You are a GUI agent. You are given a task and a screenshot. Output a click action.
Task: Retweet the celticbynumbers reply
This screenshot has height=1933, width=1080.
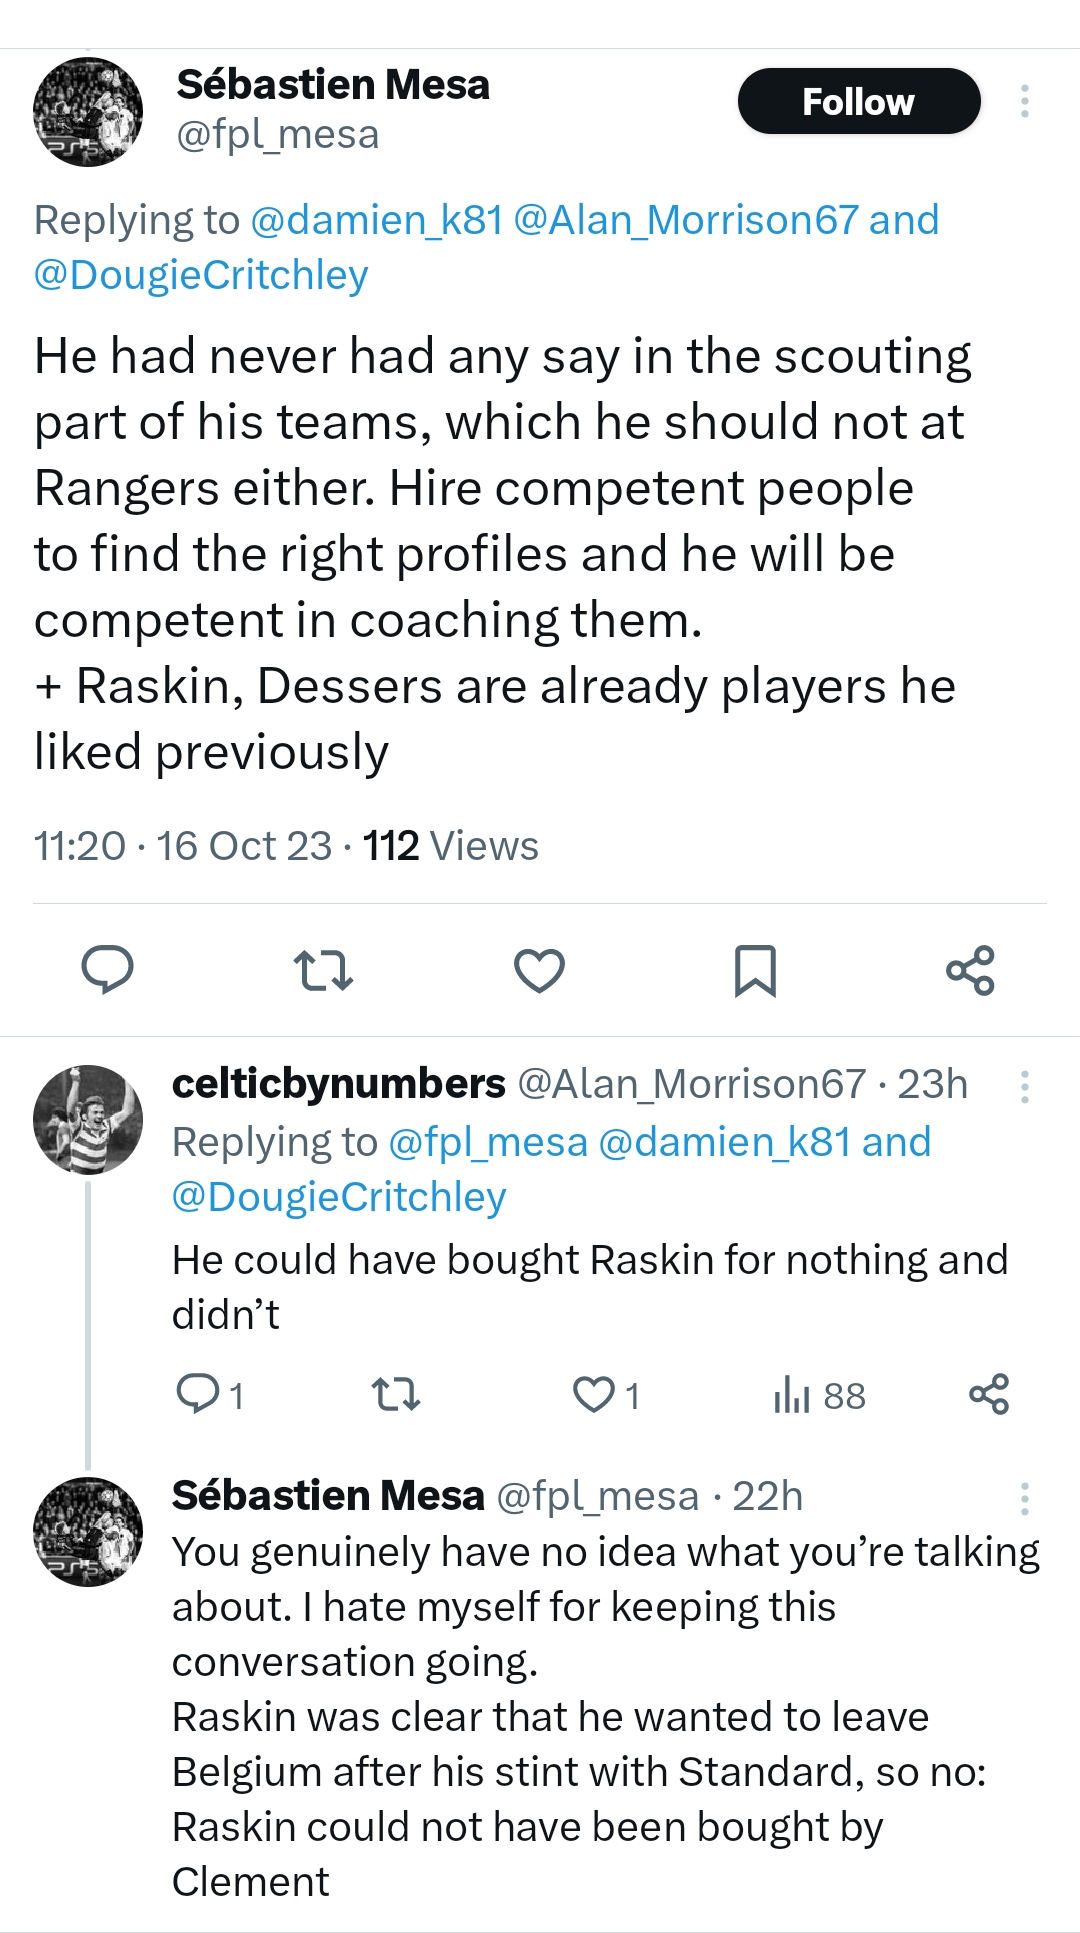click(395, 1394)
